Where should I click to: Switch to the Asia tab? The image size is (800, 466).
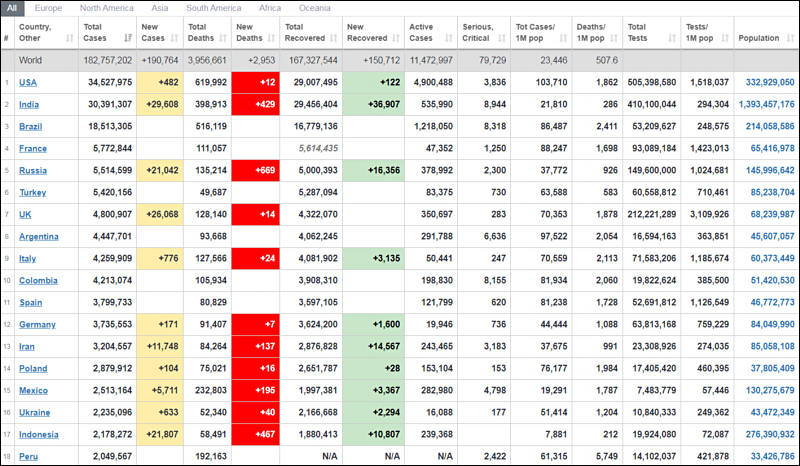click(160, 8)
